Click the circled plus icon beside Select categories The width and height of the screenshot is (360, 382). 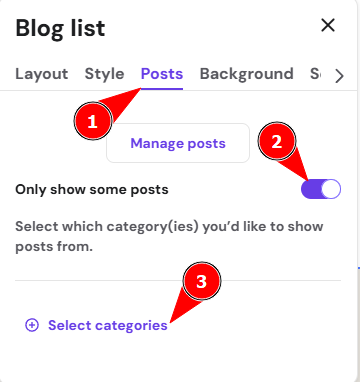point(32,325)
